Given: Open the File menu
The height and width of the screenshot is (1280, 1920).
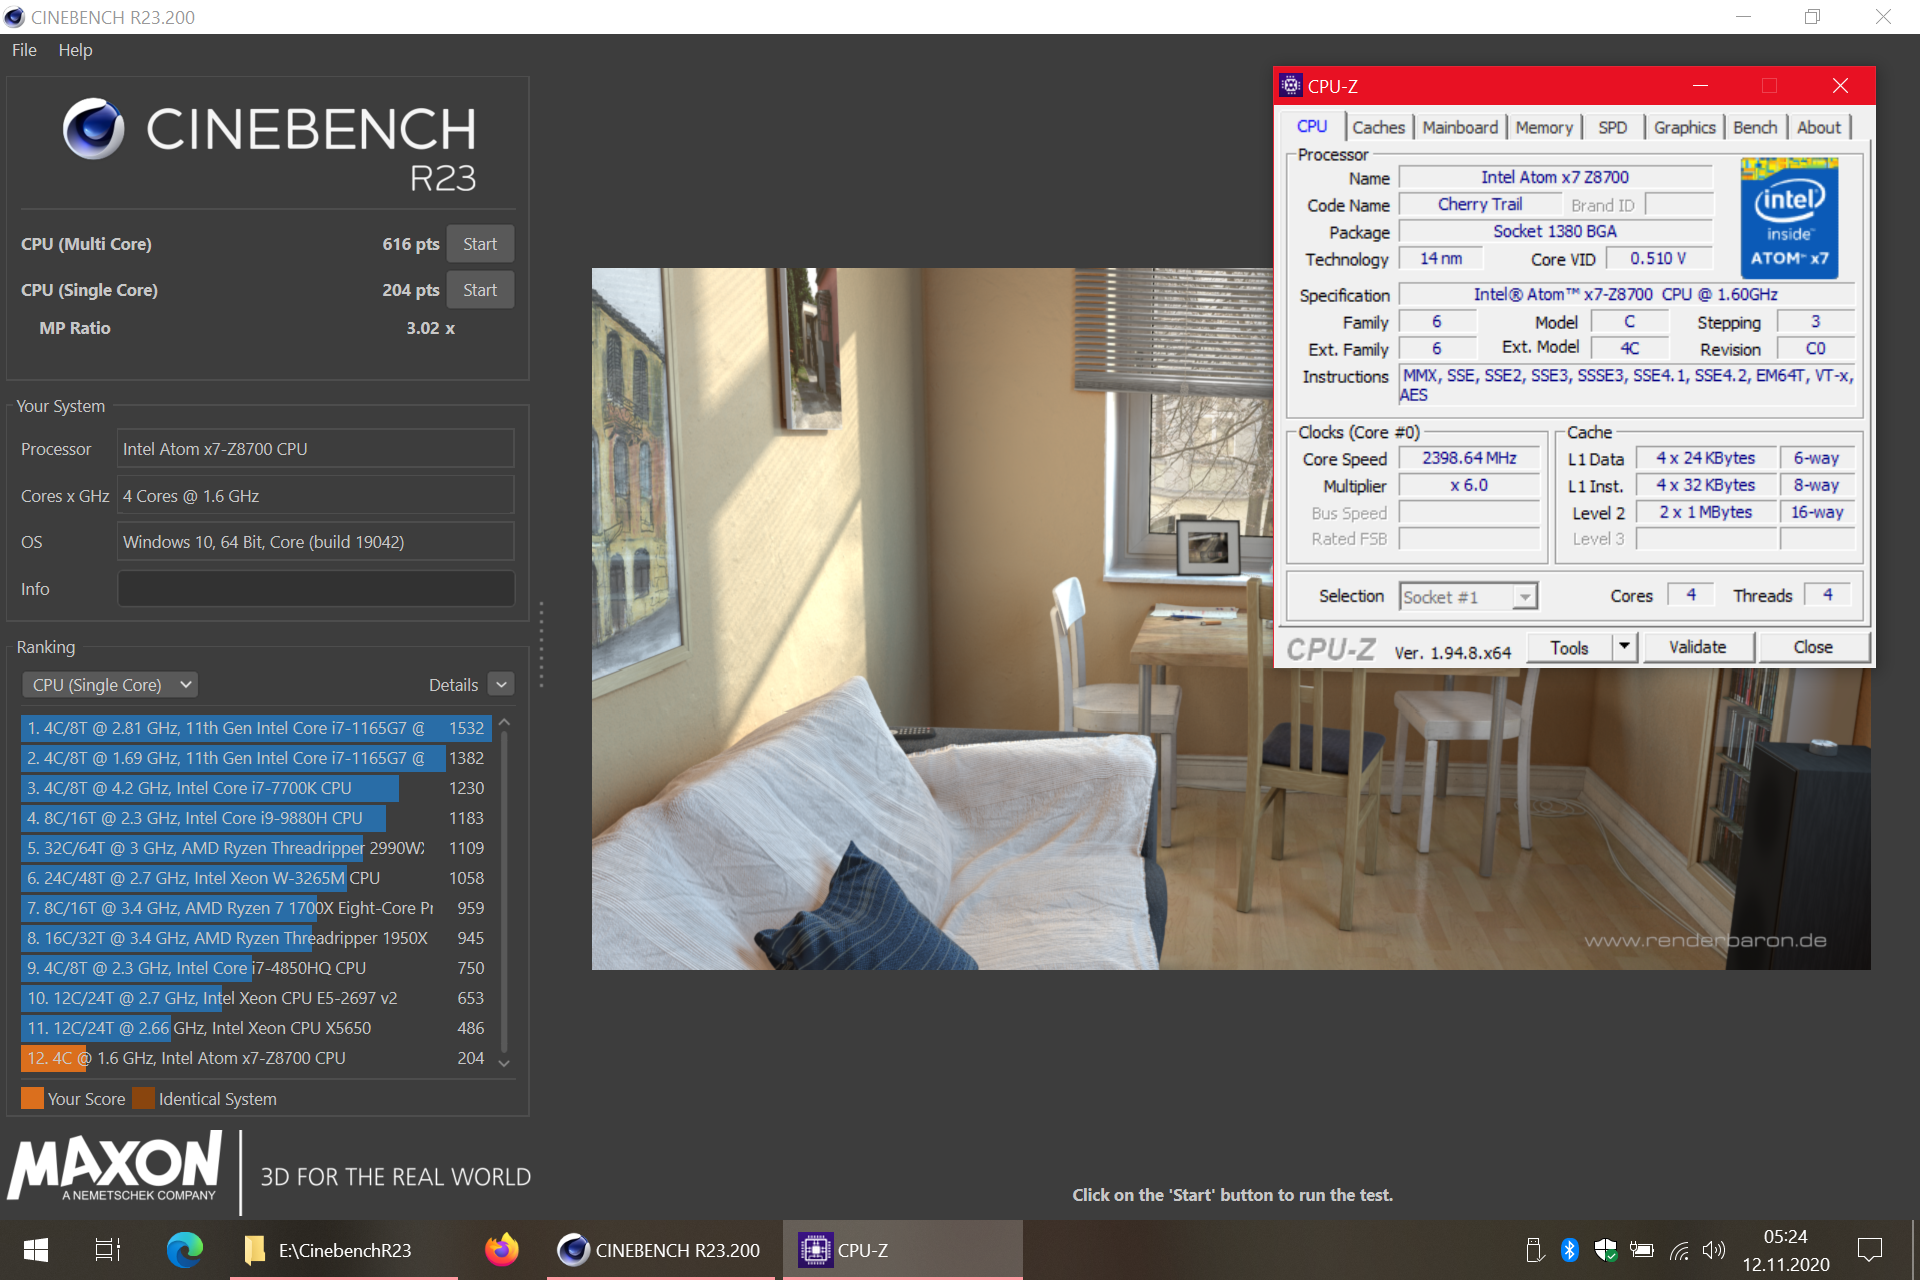Looking at the screenshot, I should coord(24,50).
